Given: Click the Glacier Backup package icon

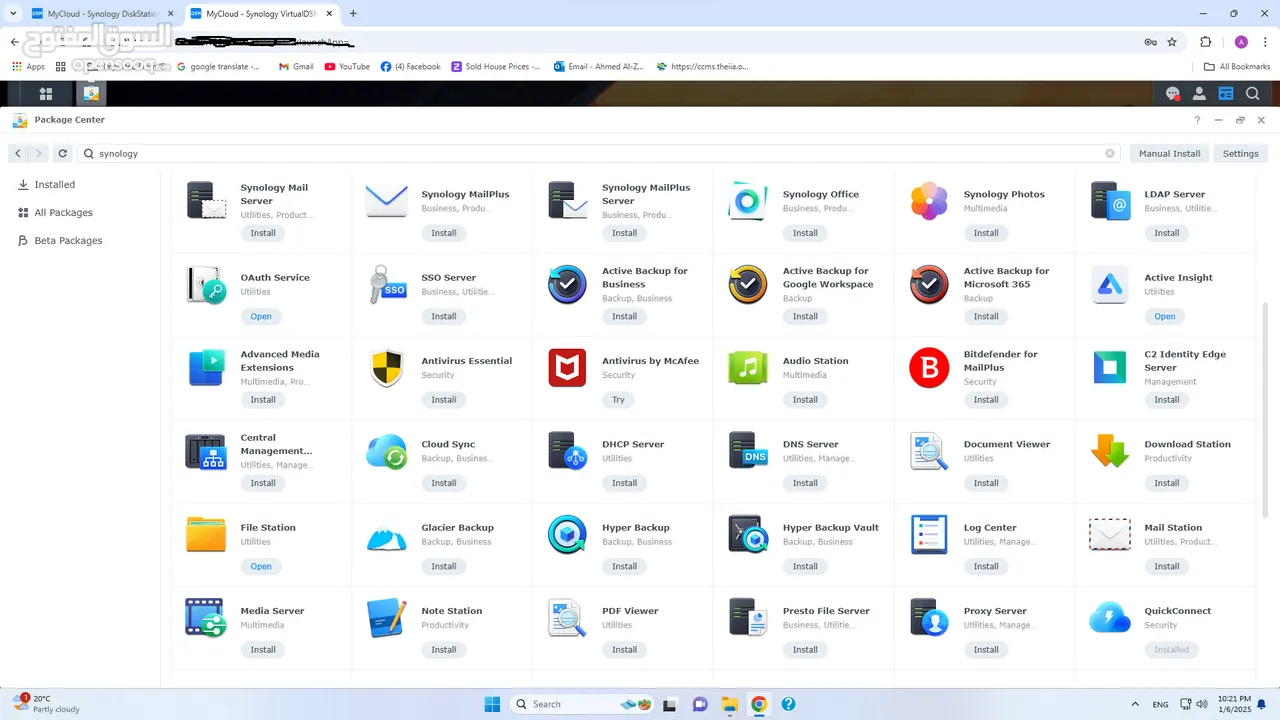Looking at the screenshot, I should point(386,537).
